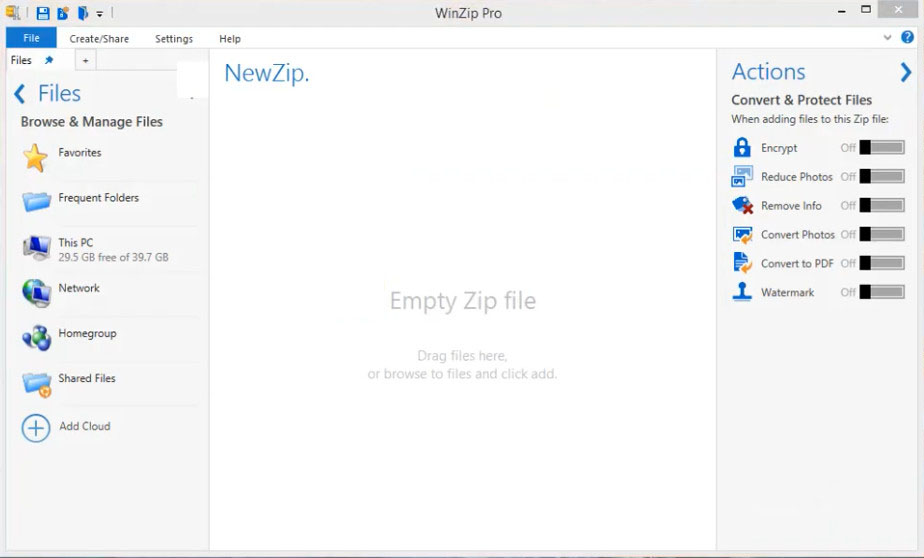
Task: Minimize the WinZip Pro window
Action: pos(842,11)
